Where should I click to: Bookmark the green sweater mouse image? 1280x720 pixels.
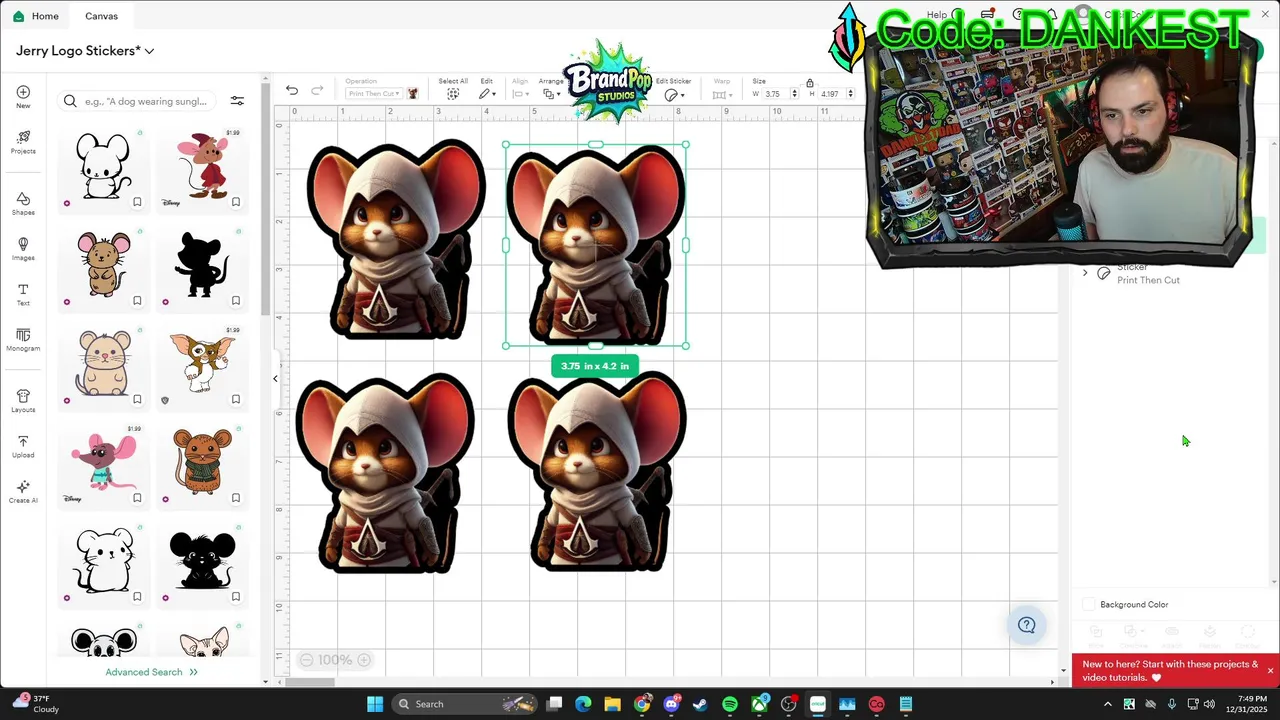click(x=236, y=498)
